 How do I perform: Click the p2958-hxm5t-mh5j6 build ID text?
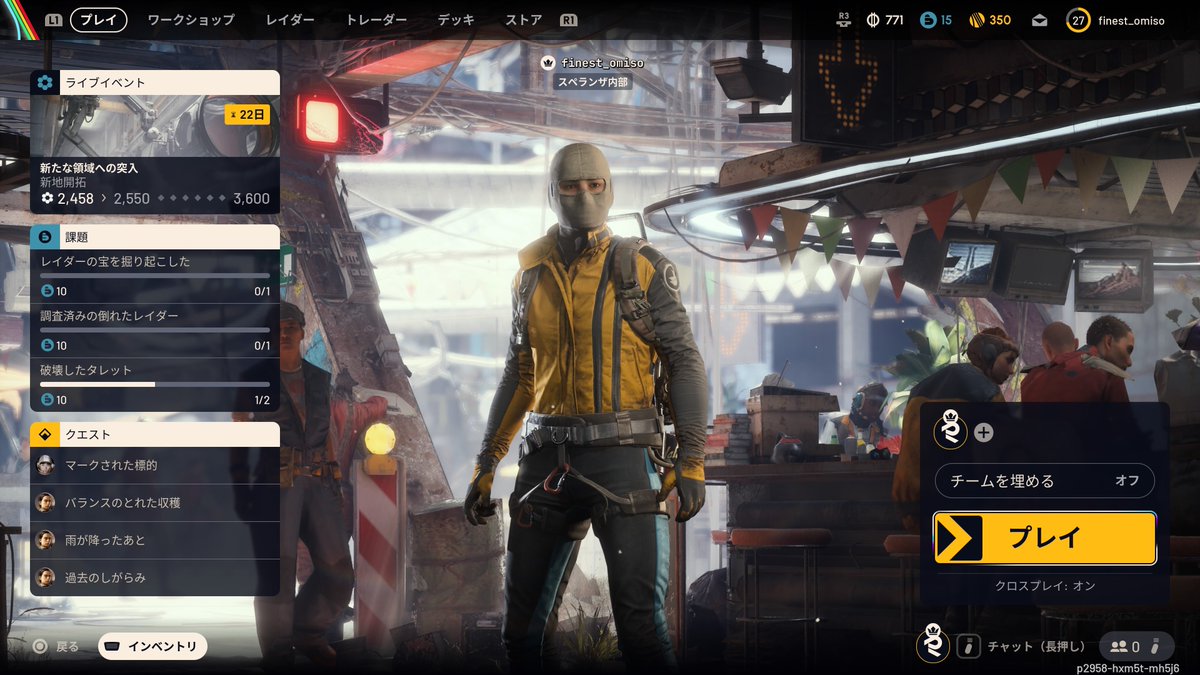pos(1128,667)
